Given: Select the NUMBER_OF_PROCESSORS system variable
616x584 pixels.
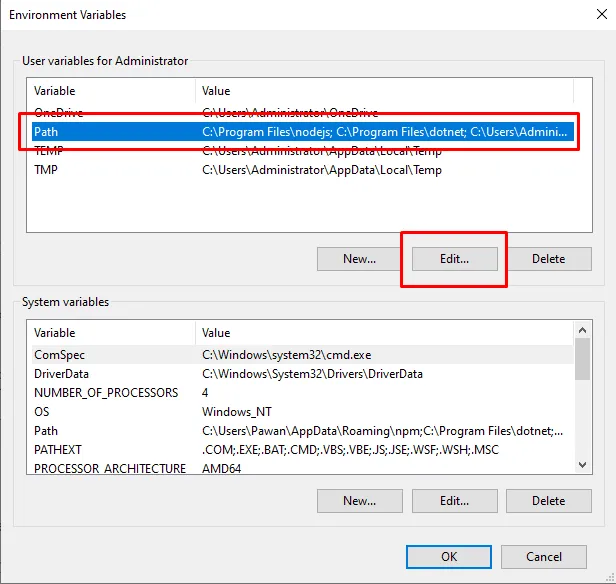Looking at the screenshot, I should tap(302, 392).
